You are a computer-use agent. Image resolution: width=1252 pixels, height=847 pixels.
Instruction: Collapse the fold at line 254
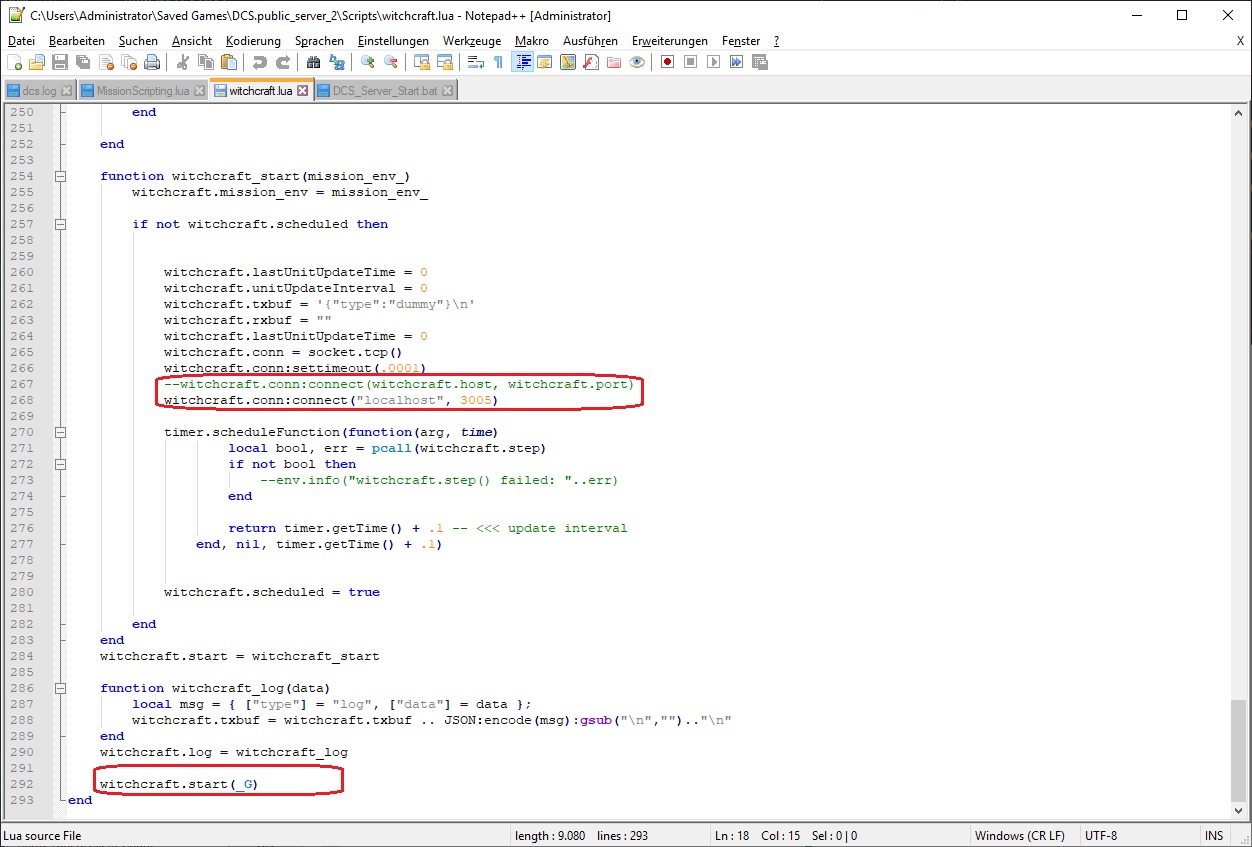pos(61,176)
